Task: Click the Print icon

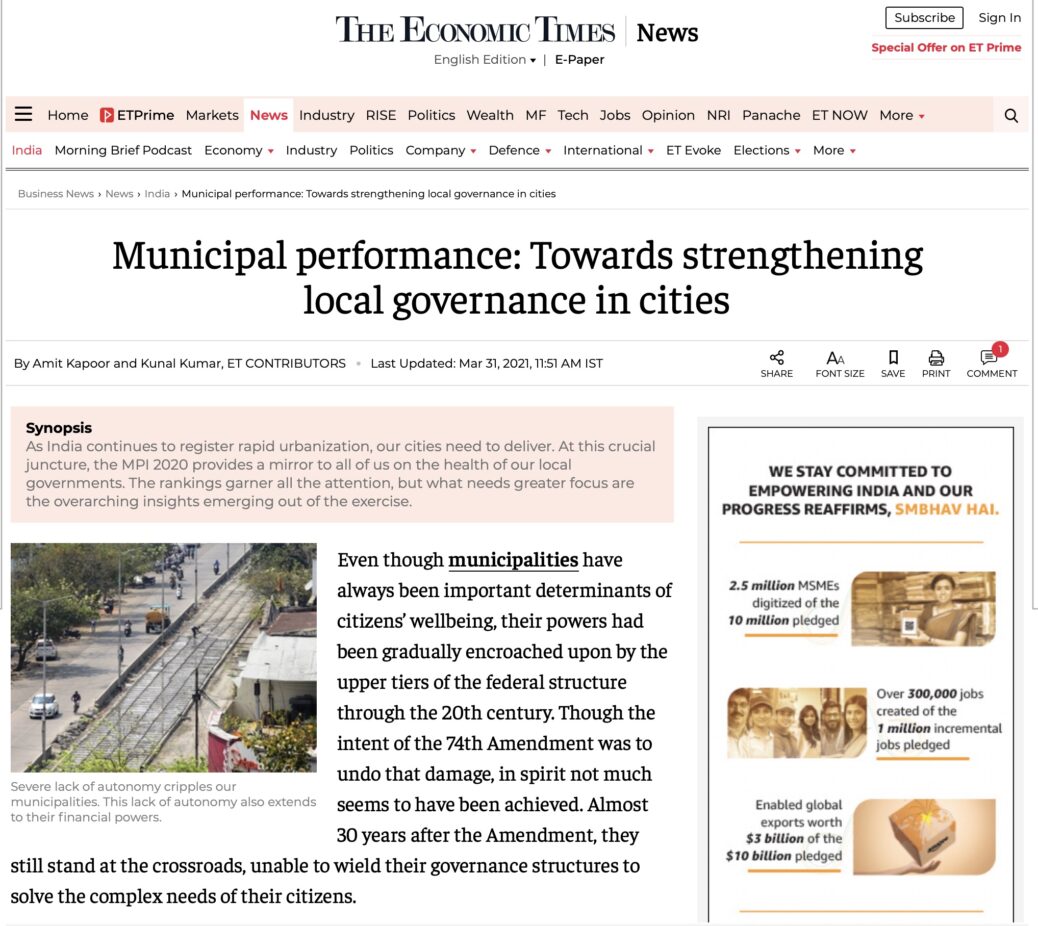Action: (x=936, y=358)
